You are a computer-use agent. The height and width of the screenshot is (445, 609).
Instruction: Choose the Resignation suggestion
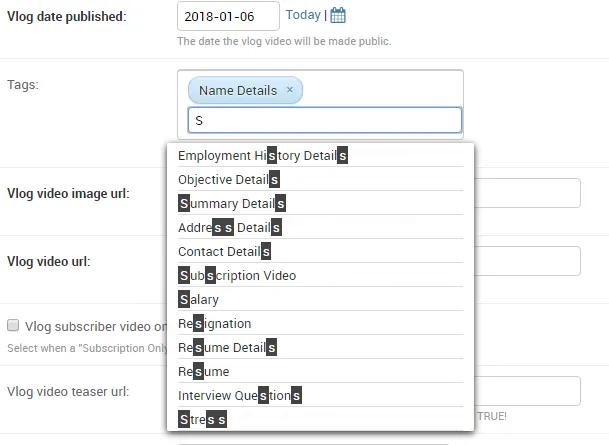click(214, 323)
